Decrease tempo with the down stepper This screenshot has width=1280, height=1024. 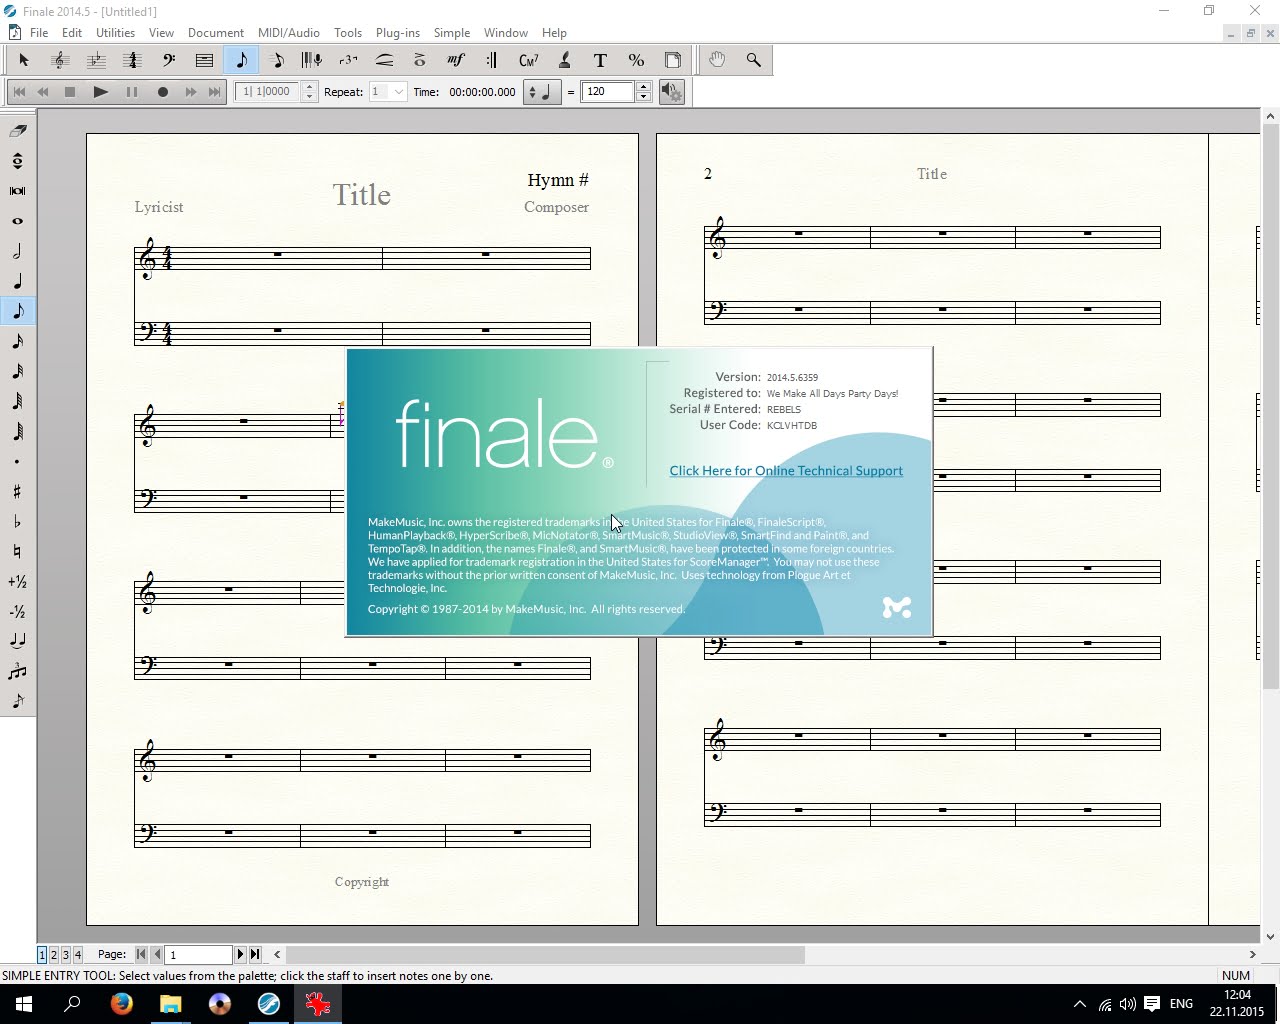[x=644, y=97]
